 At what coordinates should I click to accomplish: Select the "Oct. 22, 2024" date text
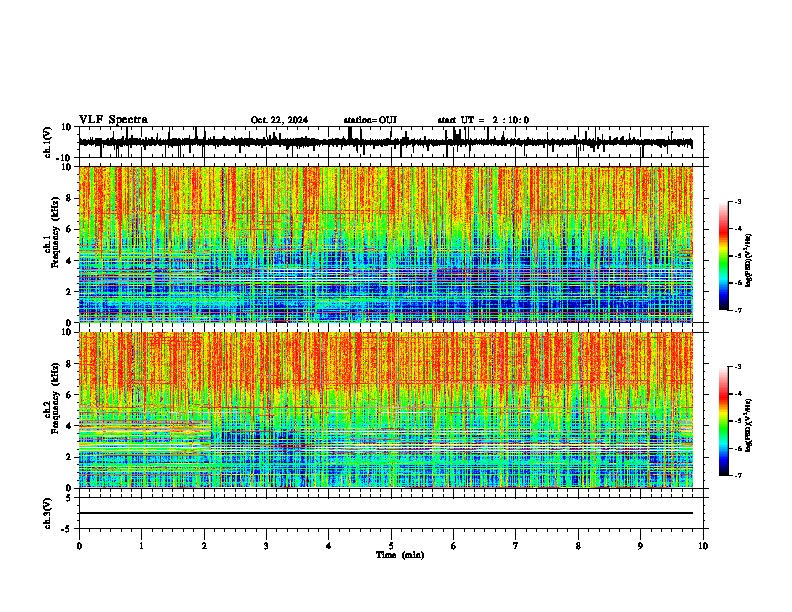pyautogui.click(x=279, y=120)
